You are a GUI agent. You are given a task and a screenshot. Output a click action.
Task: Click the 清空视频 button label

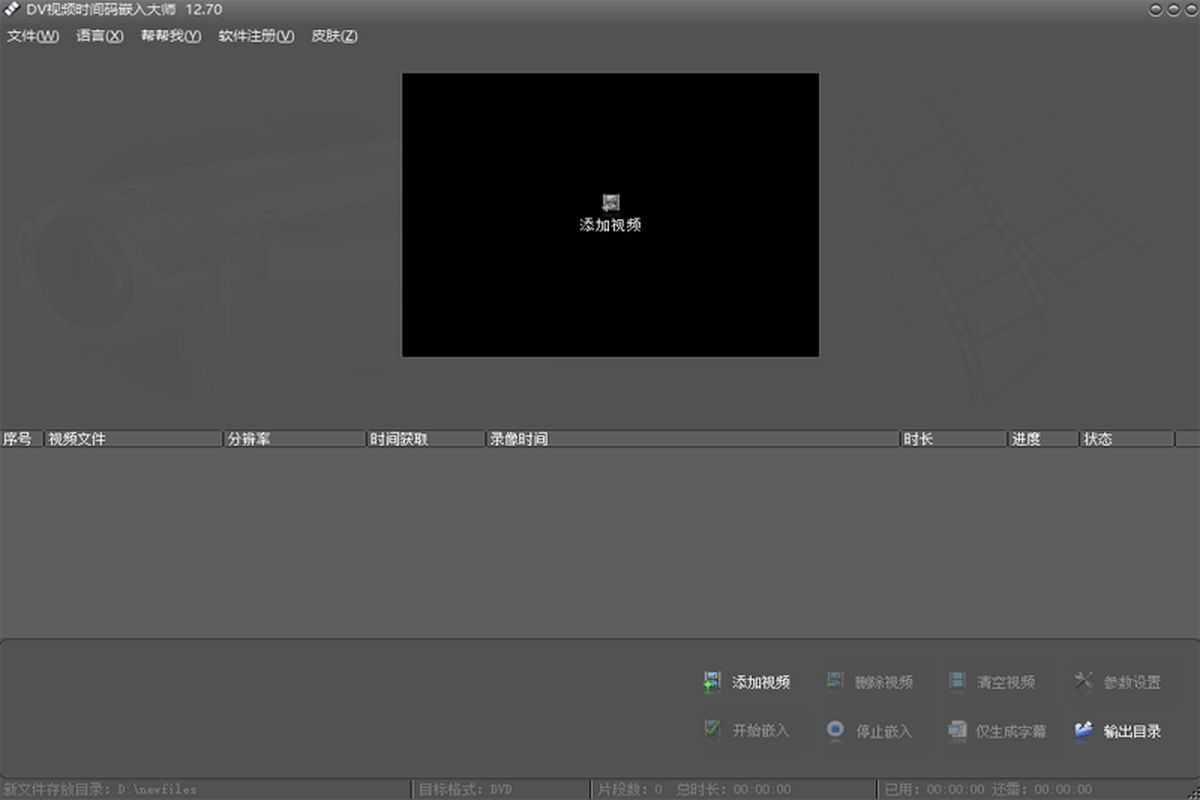1006,683
